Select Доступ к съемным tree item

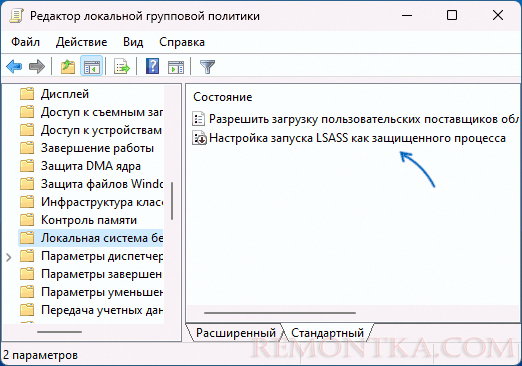pyautogui.click(x=102, y=112)
